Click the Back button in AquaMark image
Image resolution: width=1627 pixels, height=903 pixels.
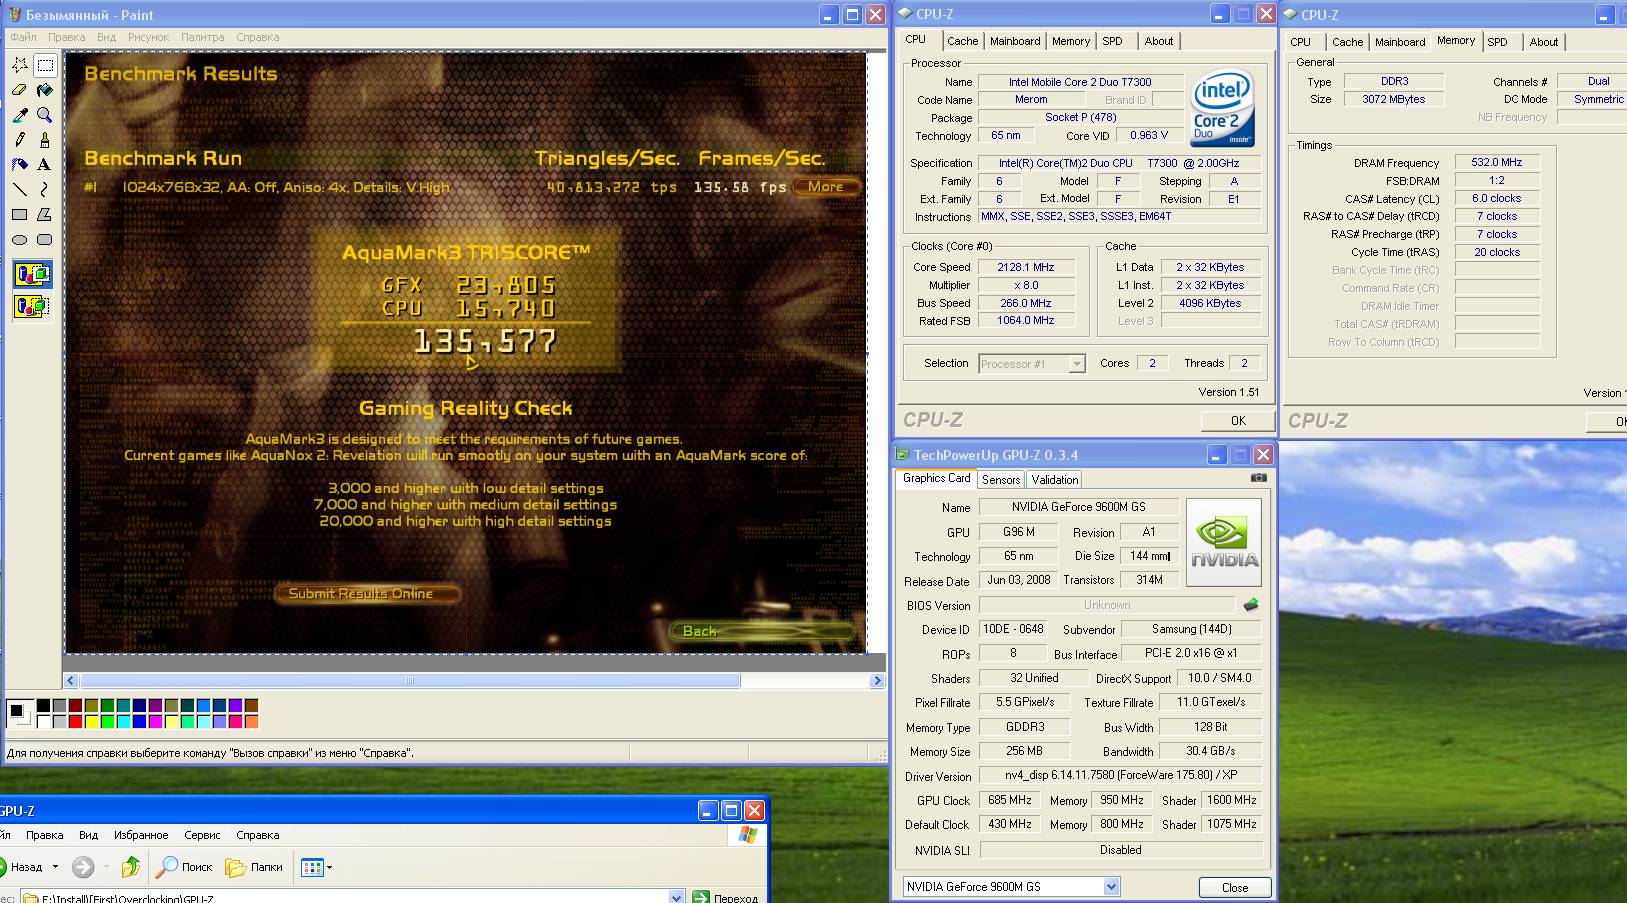[763, 631]
